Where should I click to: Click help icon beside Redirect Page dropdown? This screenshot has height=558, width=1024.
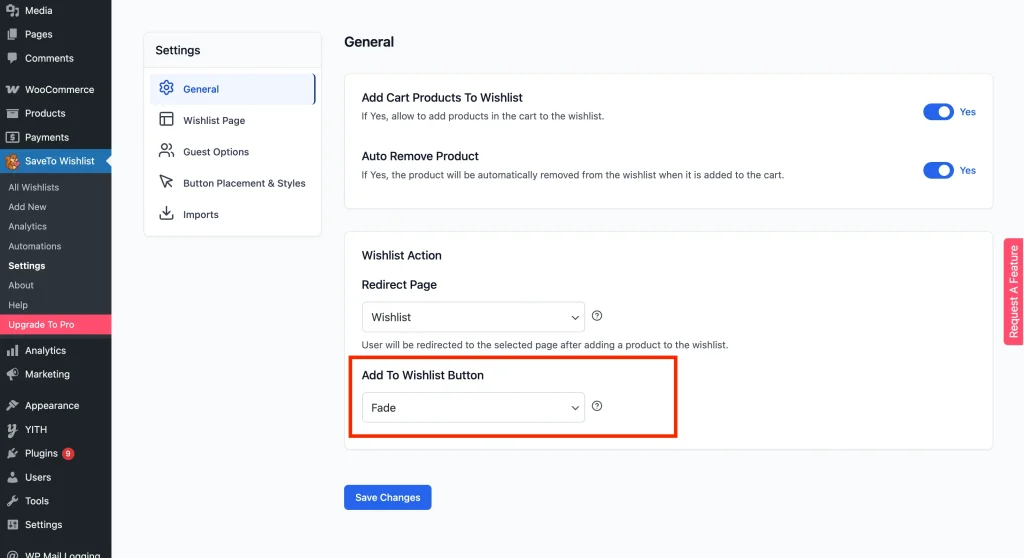597,316
